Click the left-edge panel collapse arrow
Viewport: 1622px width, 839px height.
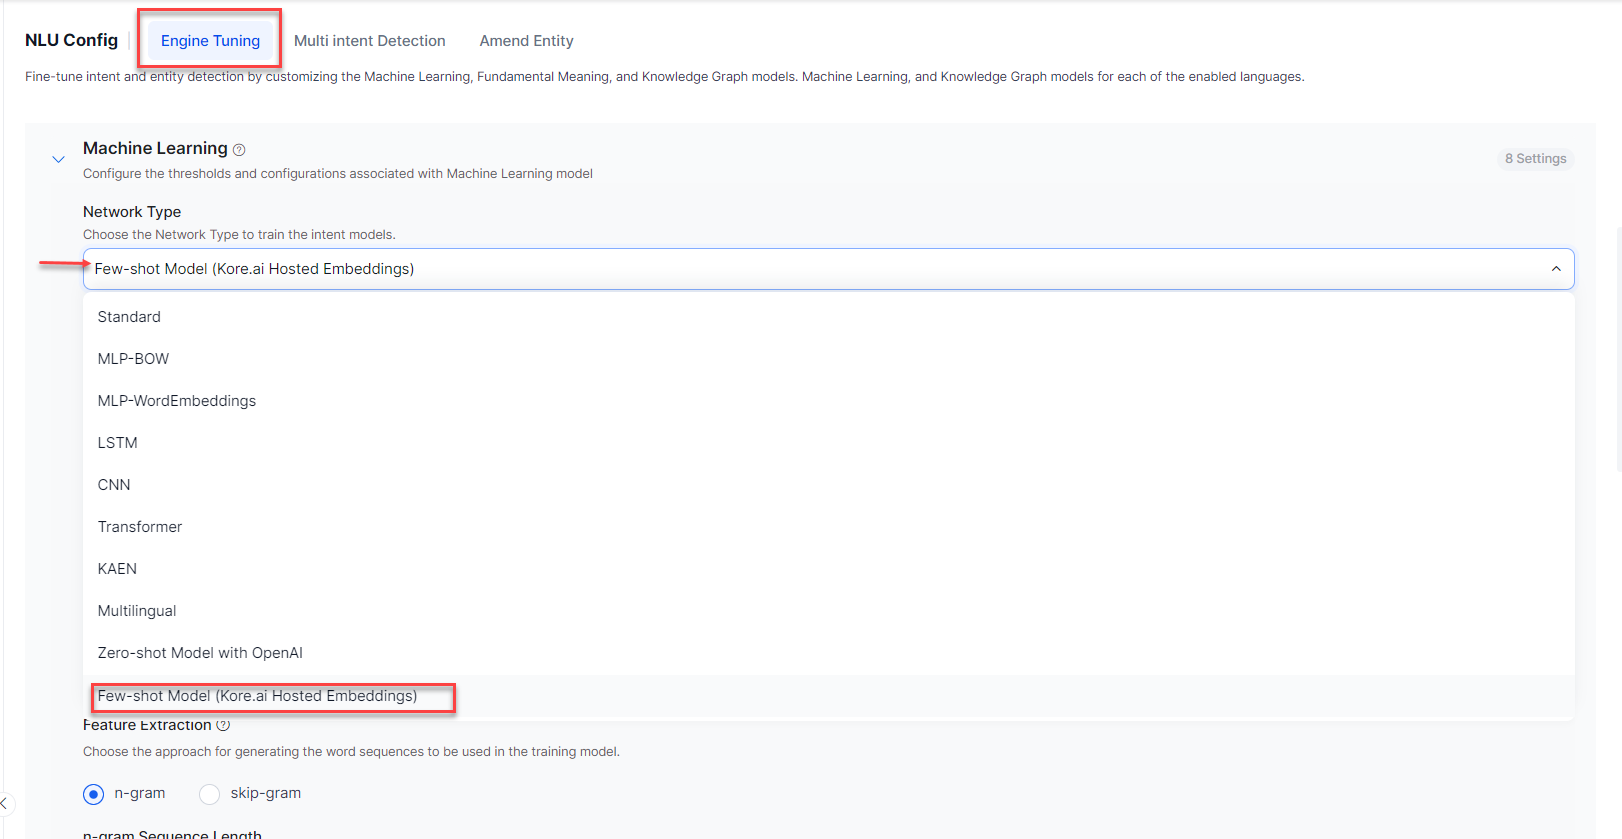[4, 803]
